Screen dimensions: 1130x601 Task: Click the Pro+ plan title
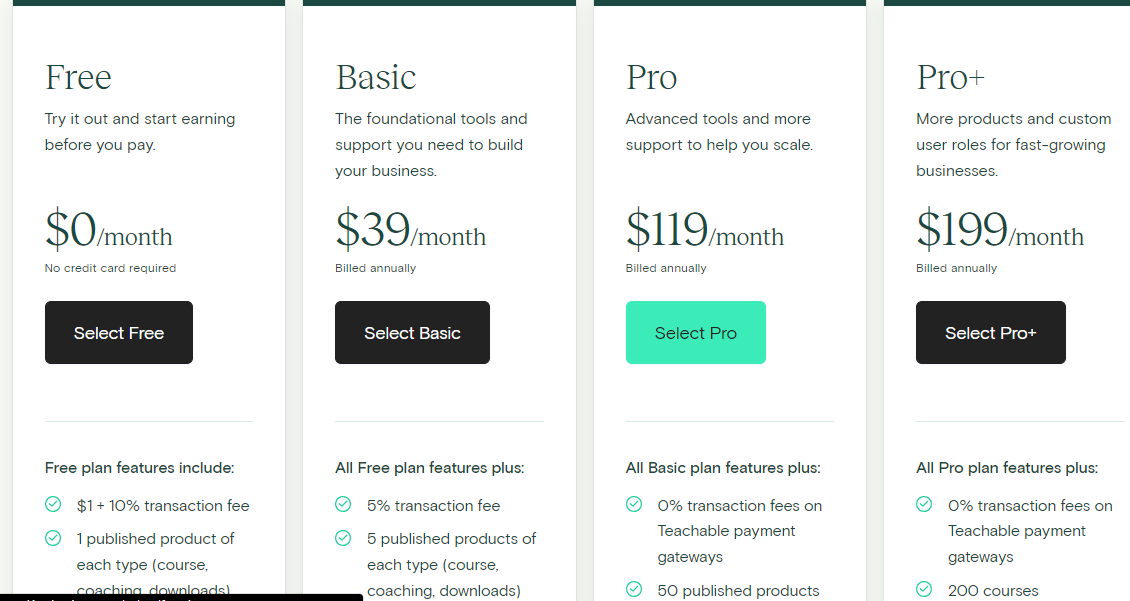(x=950, y=78)
